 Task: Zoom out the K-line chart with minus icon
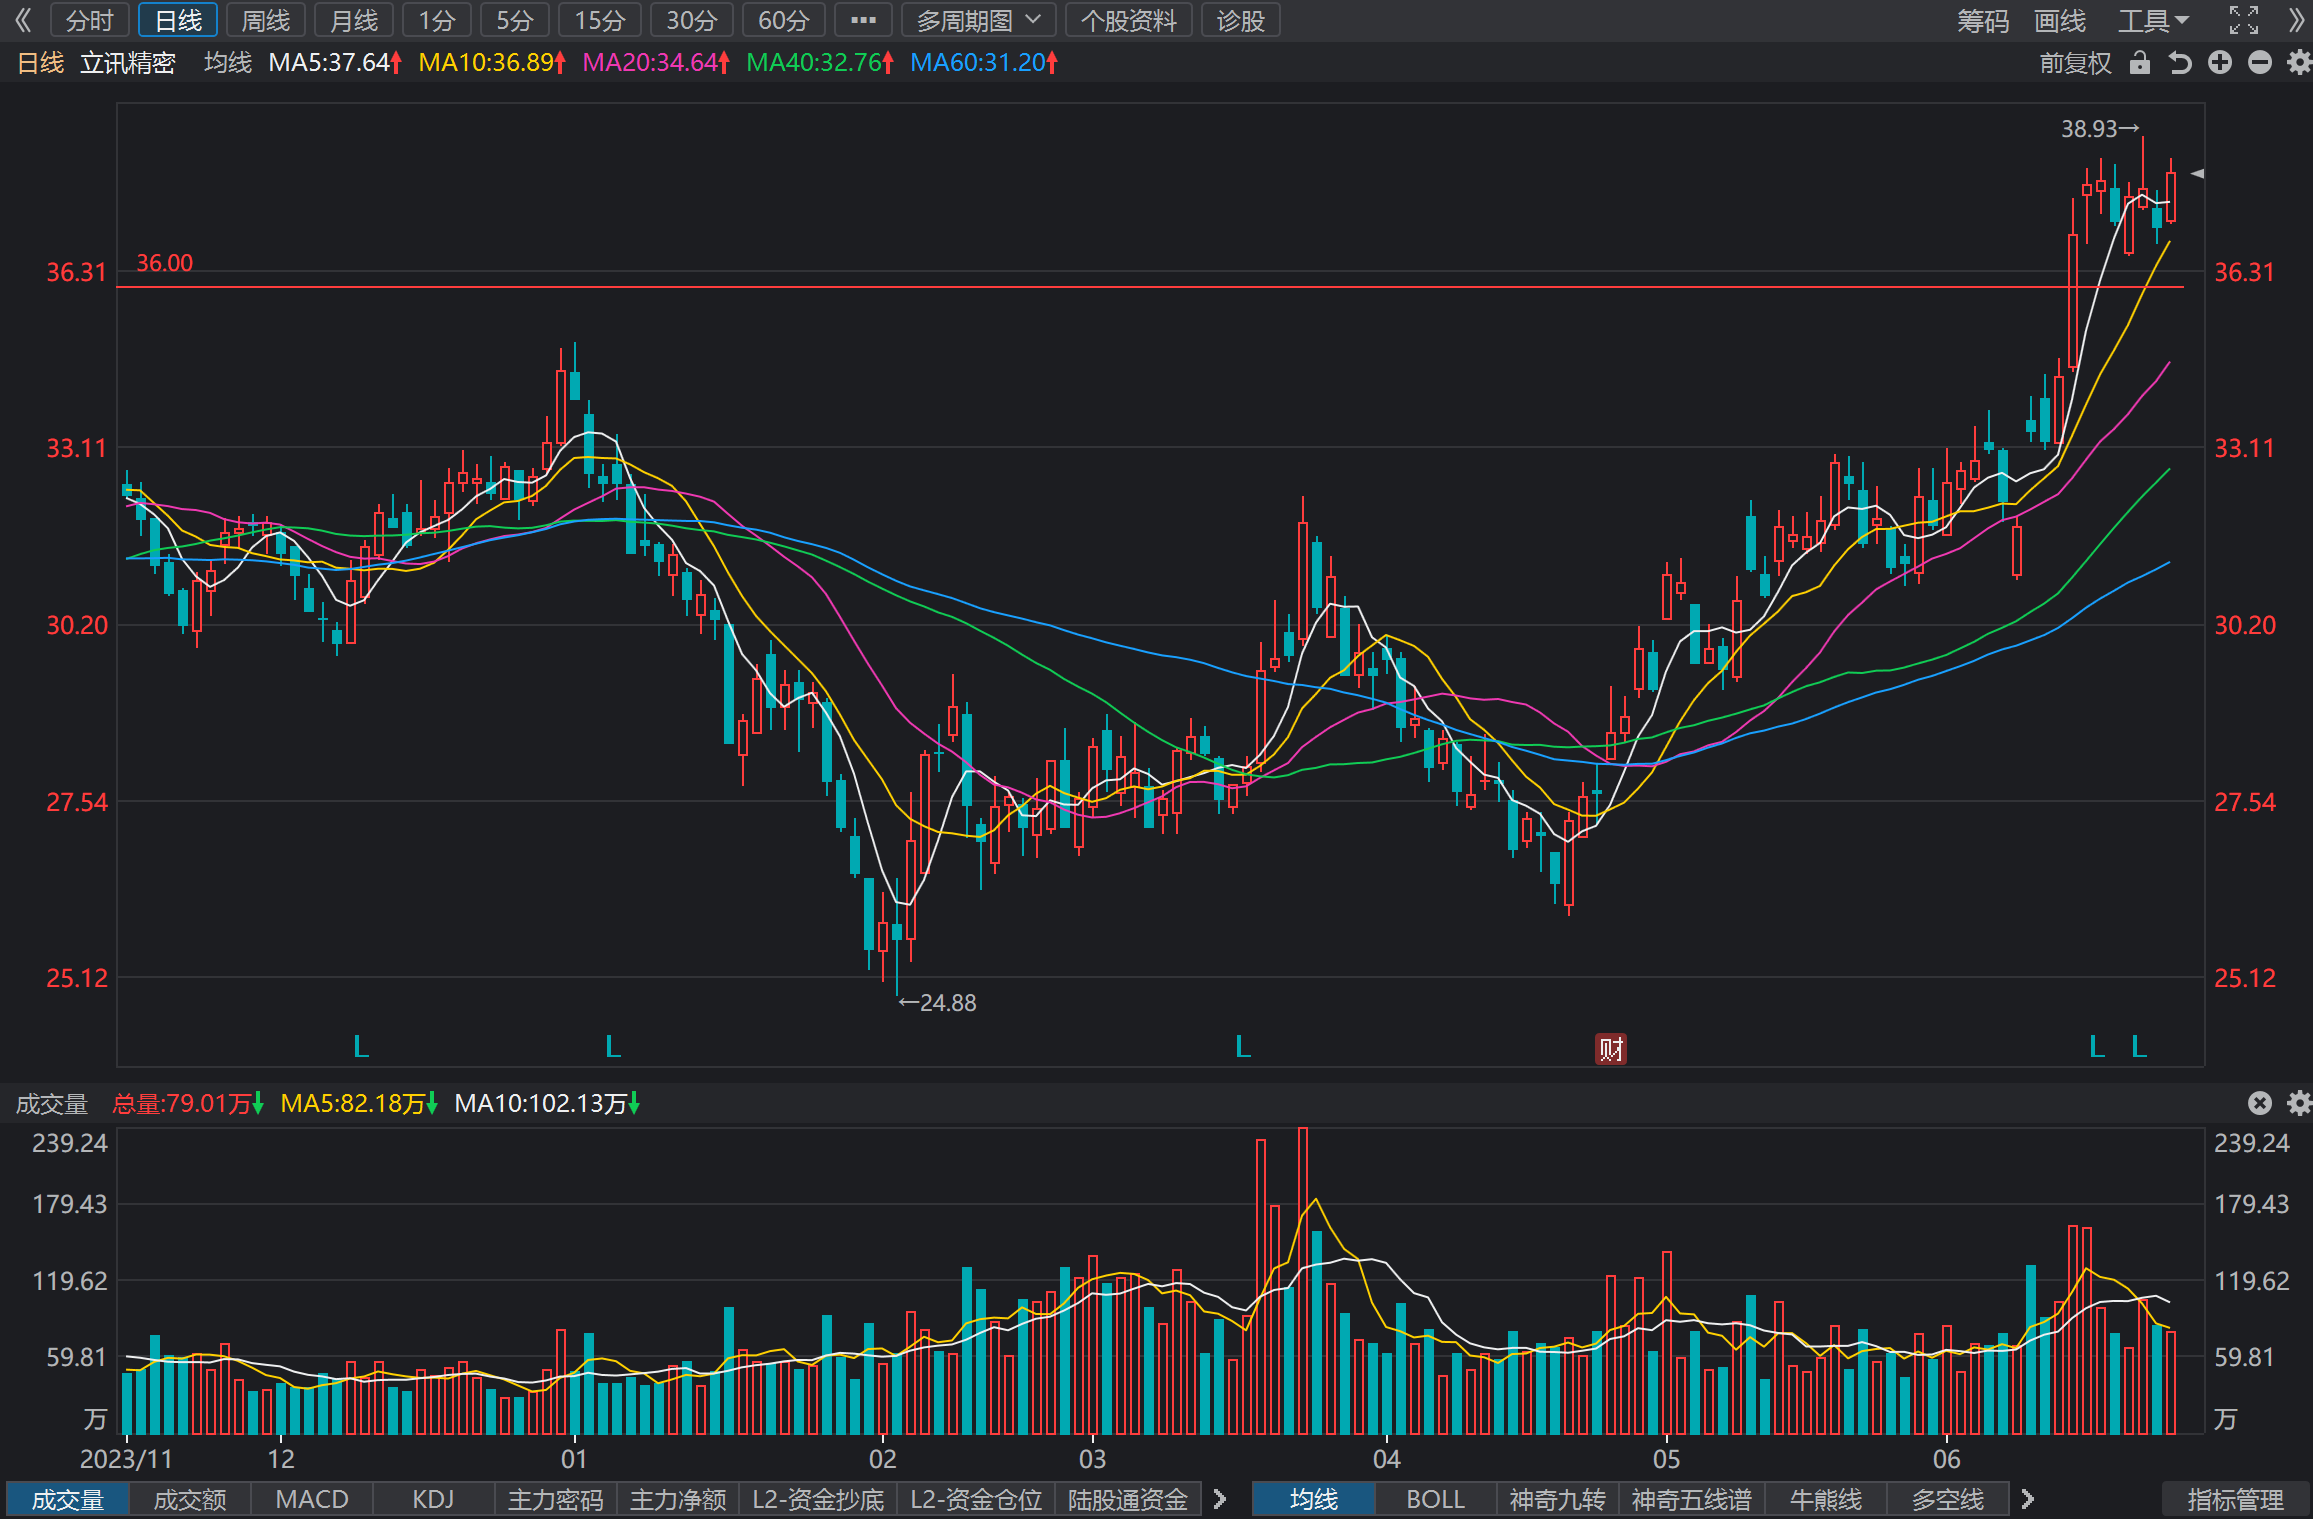[x=2260, y=63]
